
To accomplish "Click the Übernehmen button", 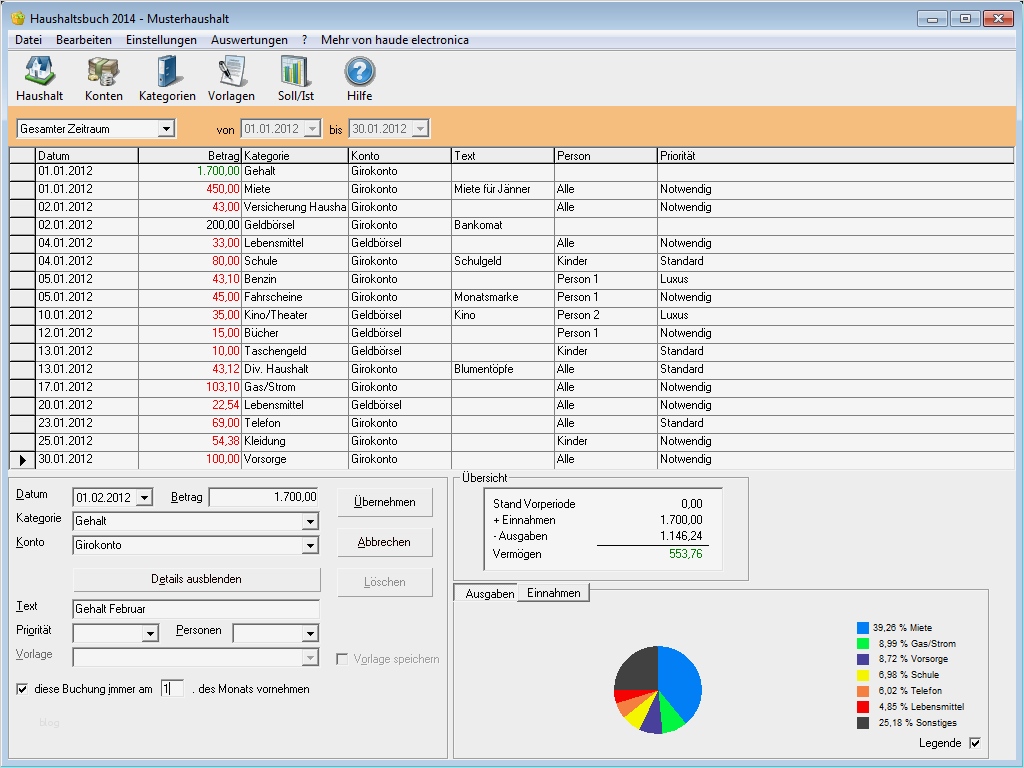I will click(x=385, y=501).
